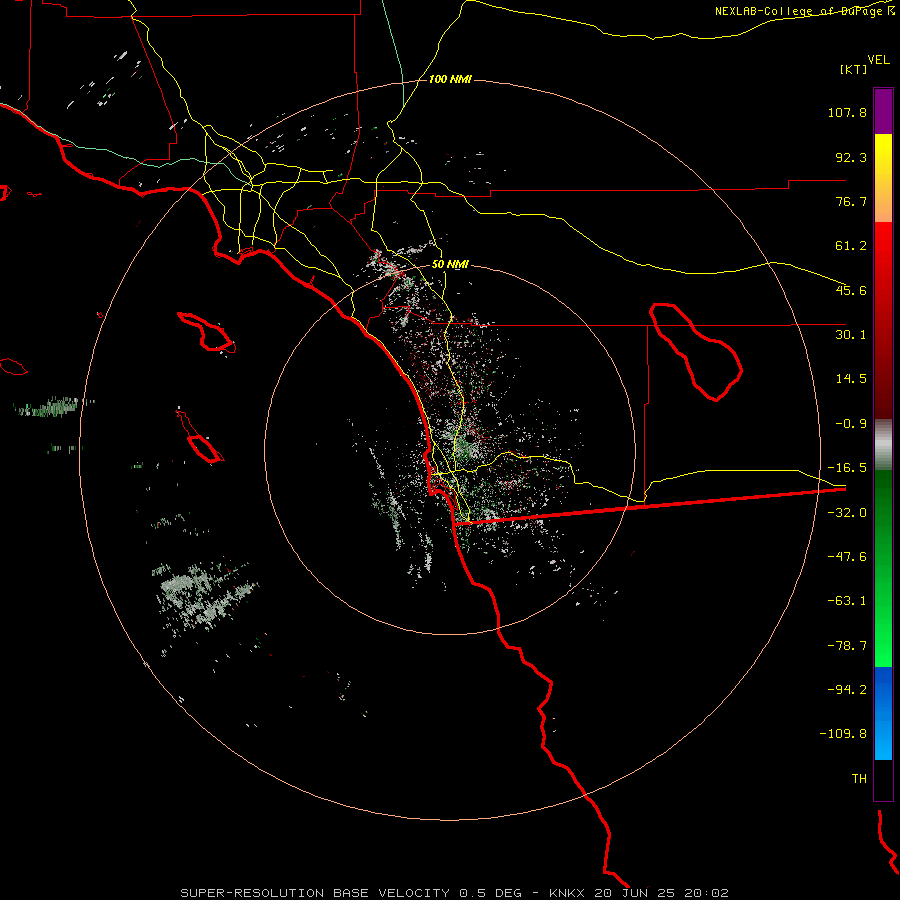Screen dimensions: 900x900
Task: Click the yellow segment of the velocity color bar
Action: (883, 178)
